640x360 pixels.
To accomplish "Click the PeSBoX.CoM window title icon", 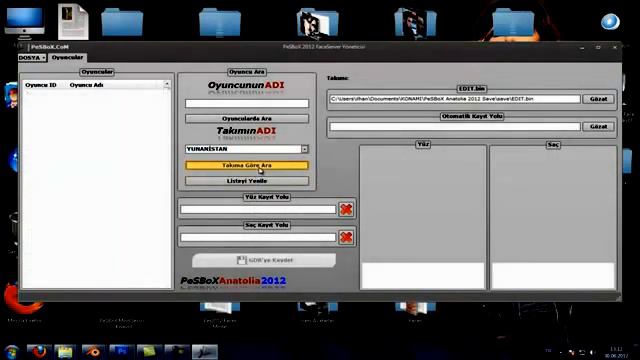I will coord(23,47).
